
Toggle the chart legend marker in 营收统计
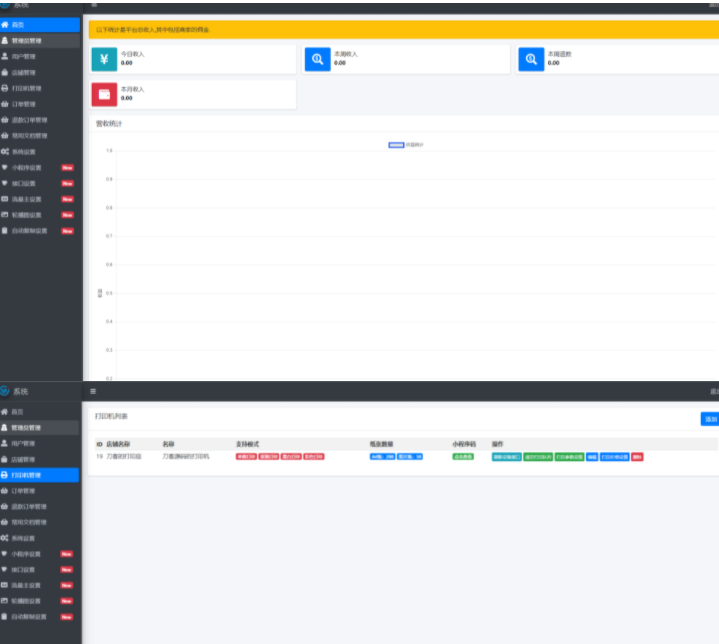click(x=396, y=145)
